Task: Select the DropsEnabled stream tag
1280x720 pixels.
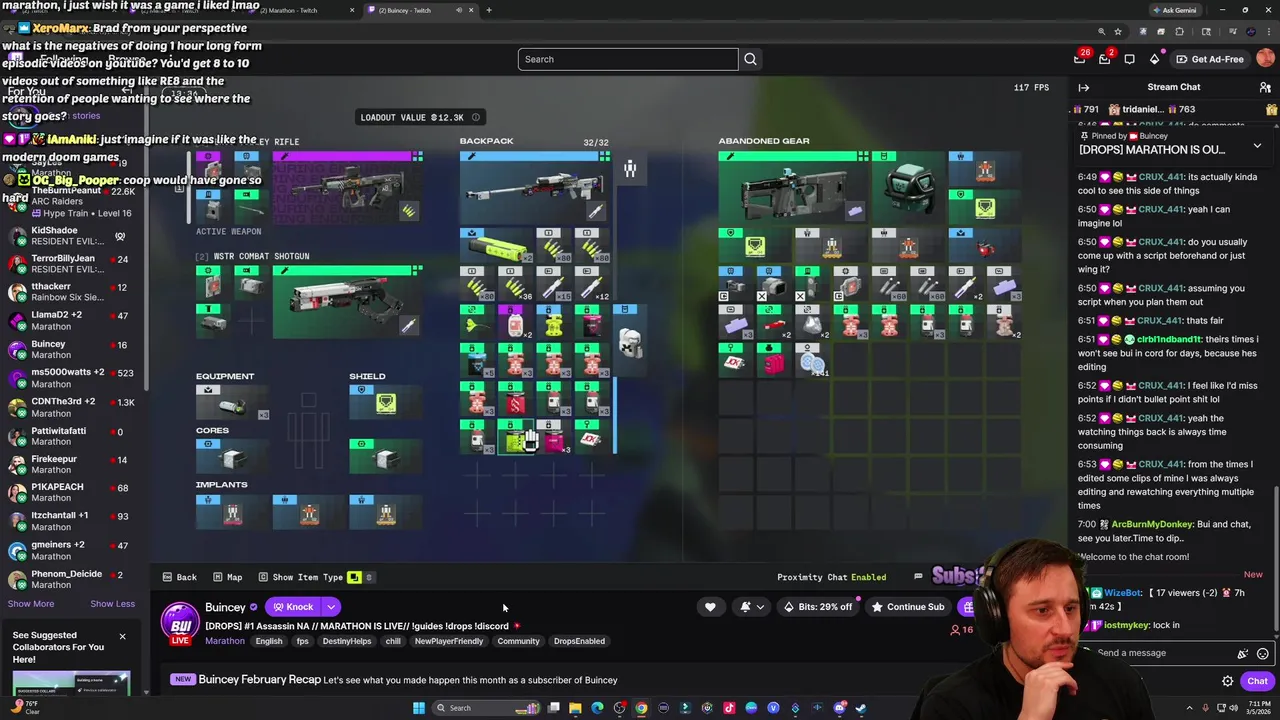Action: tap(579, 641)
